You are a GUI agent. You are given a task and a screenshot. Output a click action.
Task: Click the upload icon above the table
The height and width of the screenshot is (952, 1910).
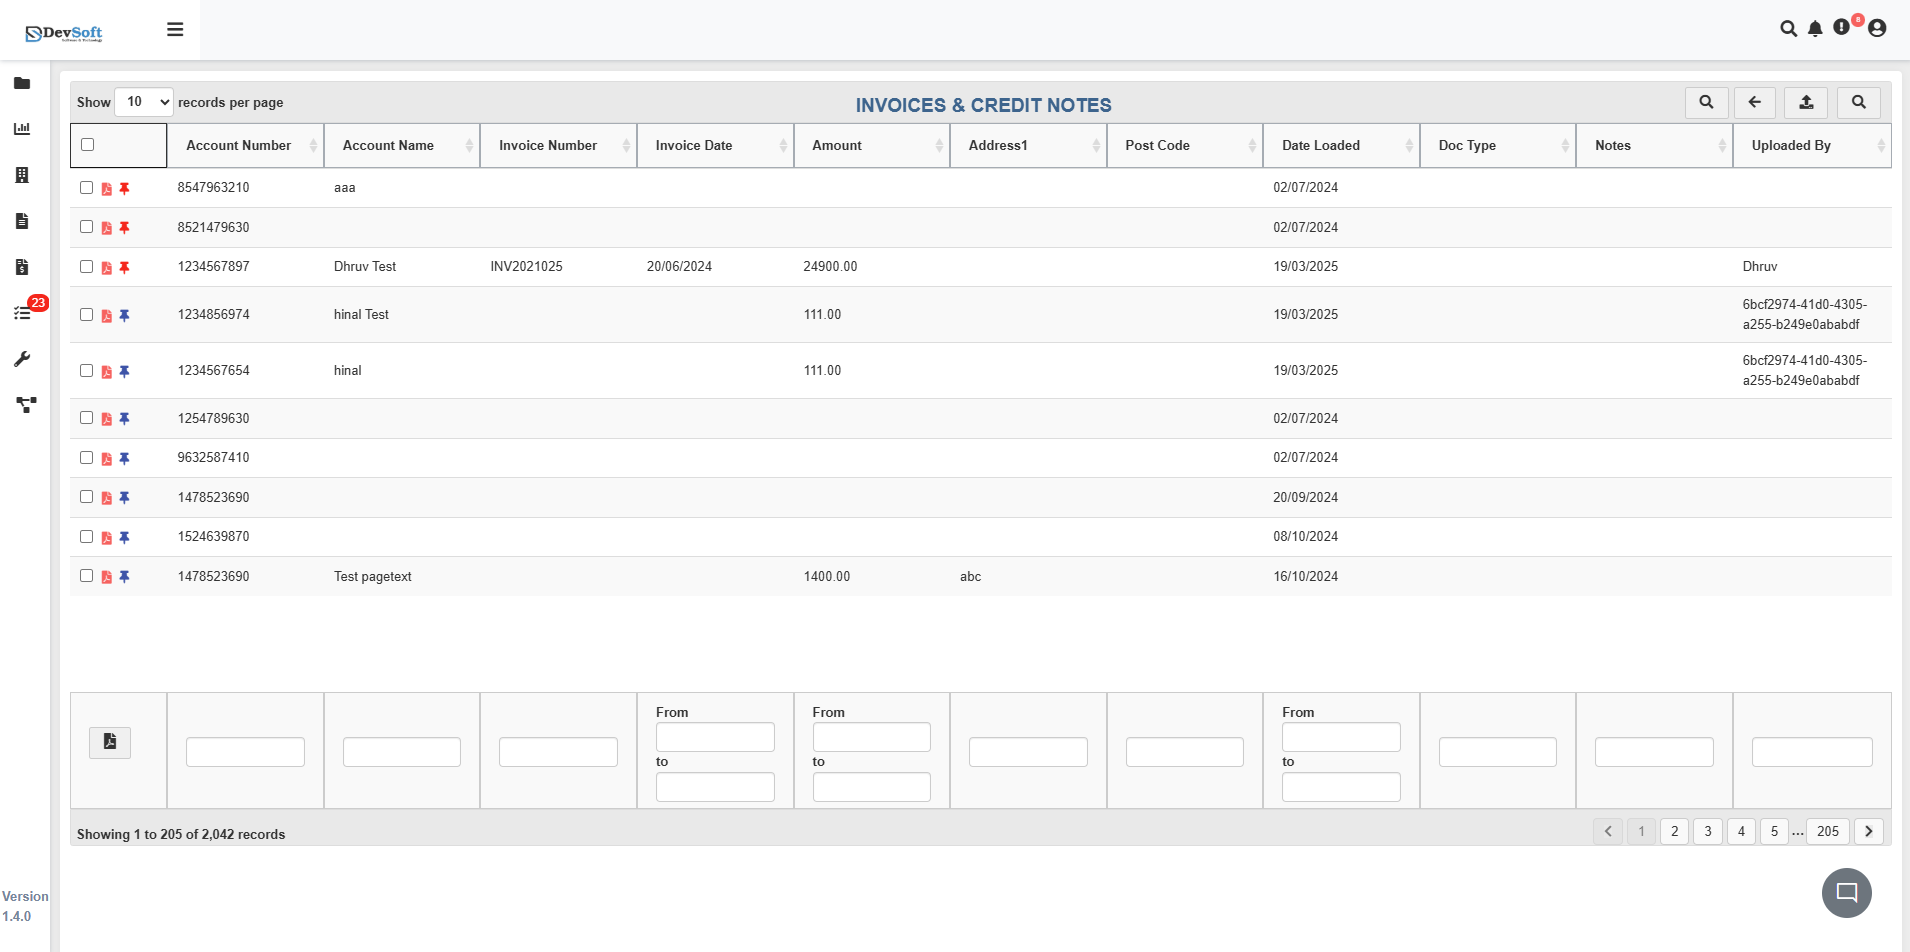[1805, 102]
